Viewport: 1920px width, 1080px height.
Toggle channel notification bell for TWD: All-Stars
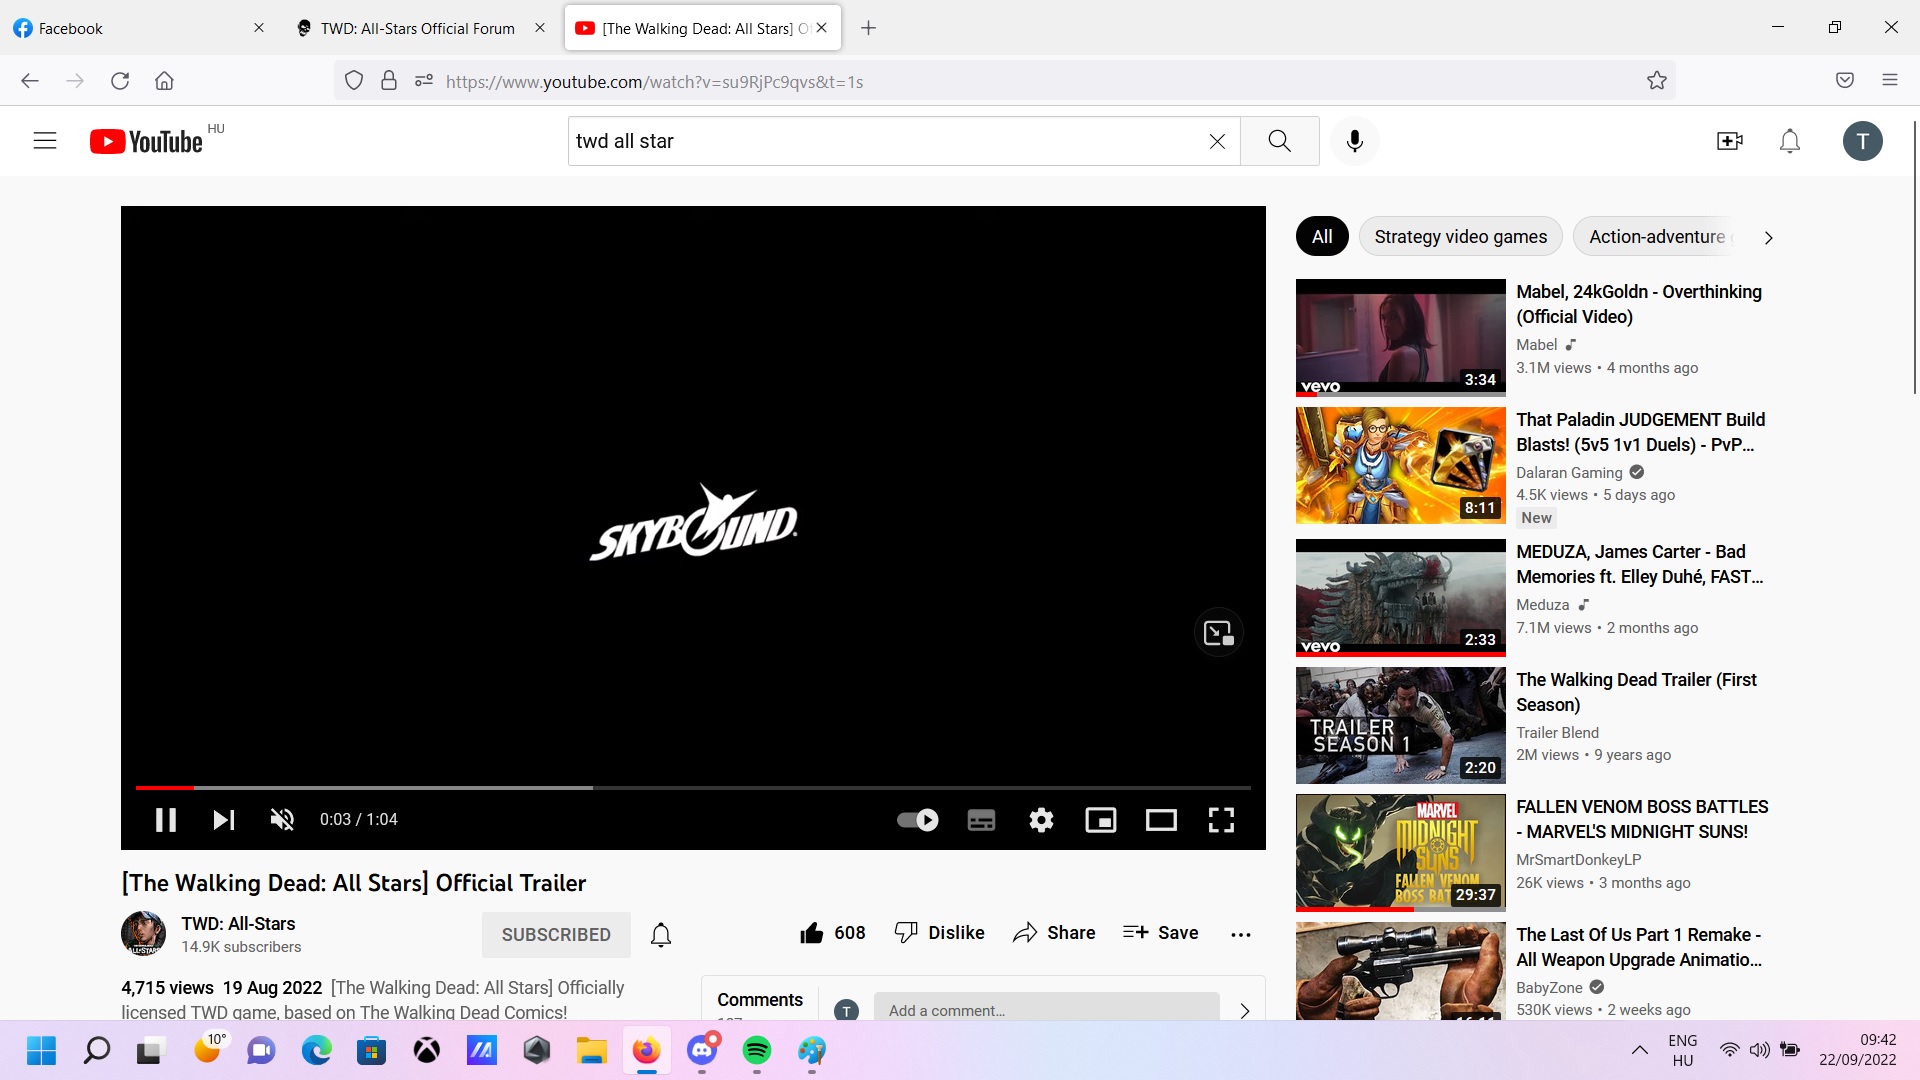coord(661,934)
